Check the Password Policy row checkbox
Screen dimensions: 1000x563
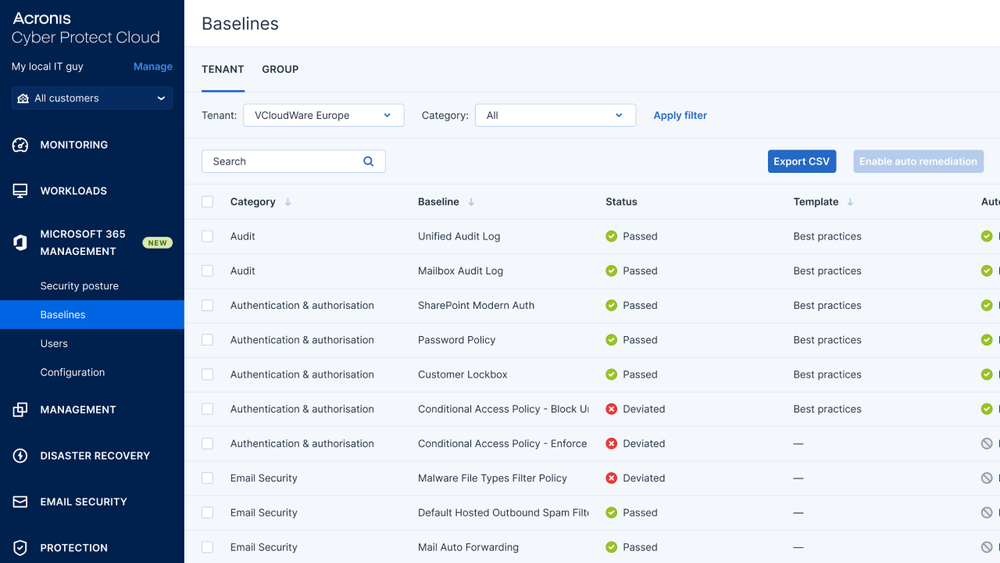coord(207,340)
